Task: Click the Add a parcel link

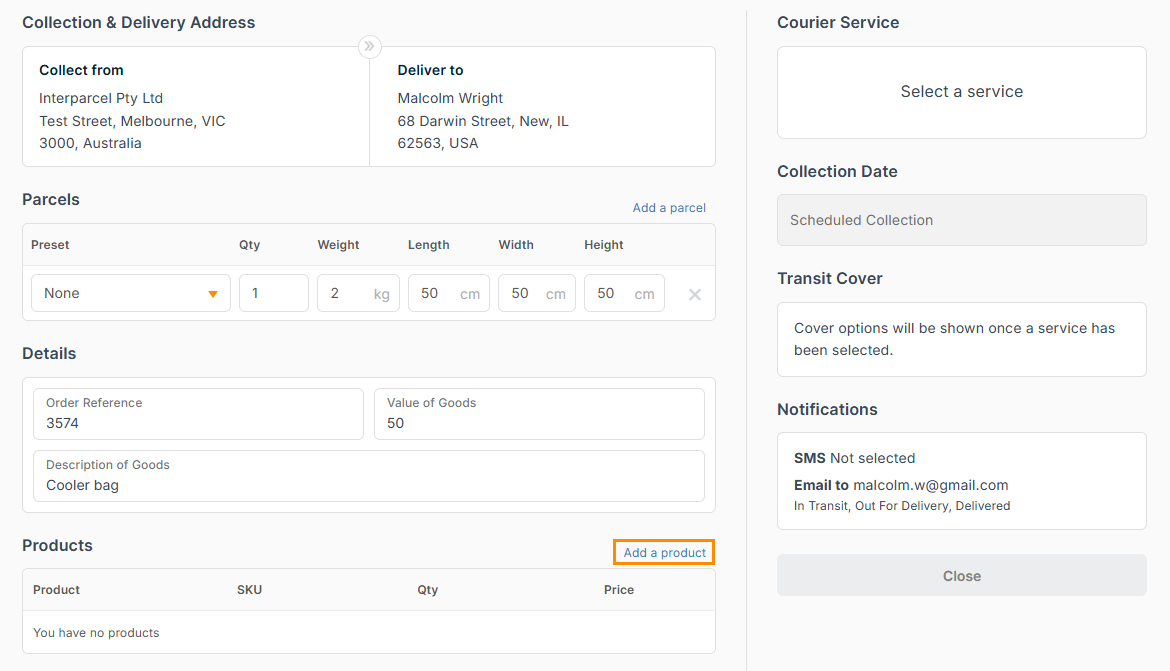Action: pyautogui.click(x=669, y=208)
